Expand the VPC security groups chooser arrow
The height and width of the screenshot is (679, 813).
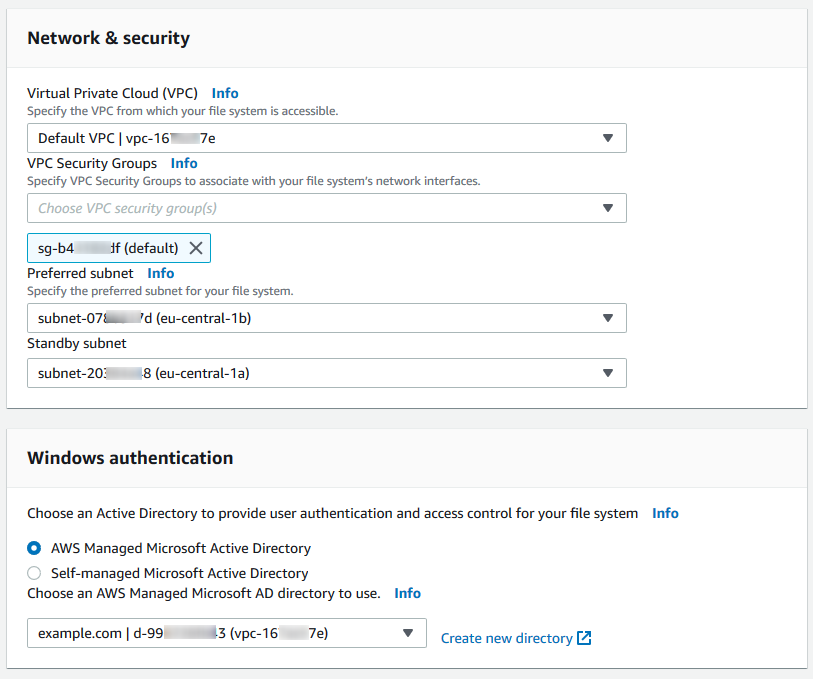pyautogui.click(x=608, y=208)
